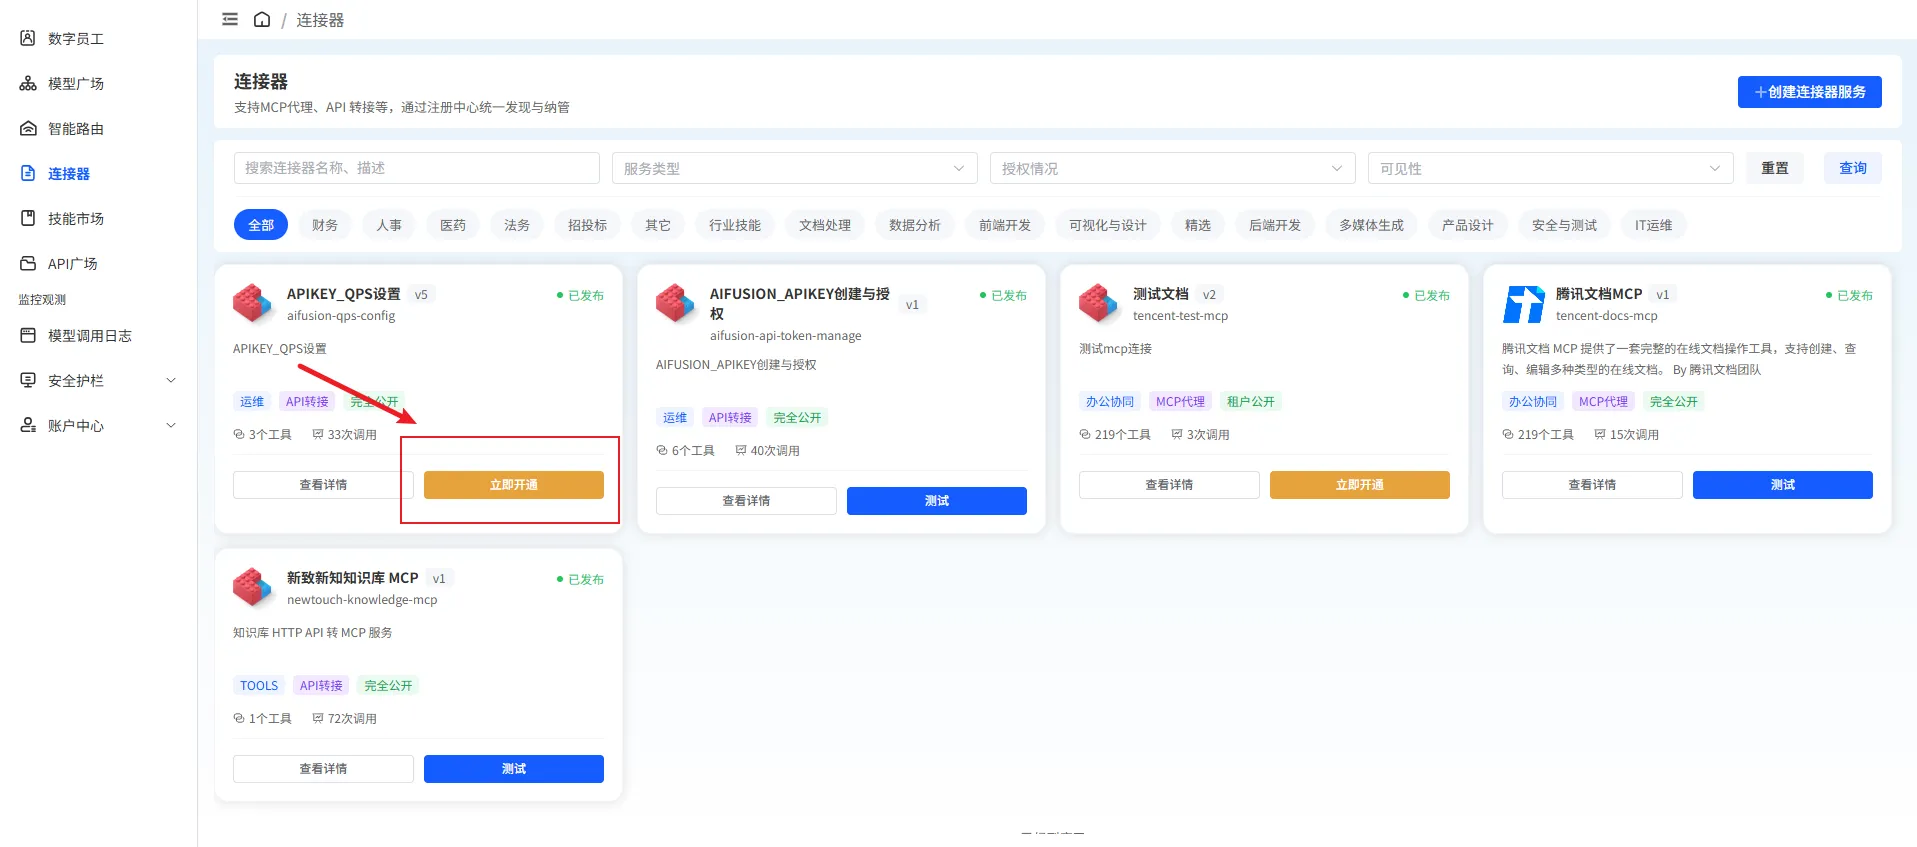Select the 安全与测试 category tab

pyautogui.click(x=1565, y=225)
